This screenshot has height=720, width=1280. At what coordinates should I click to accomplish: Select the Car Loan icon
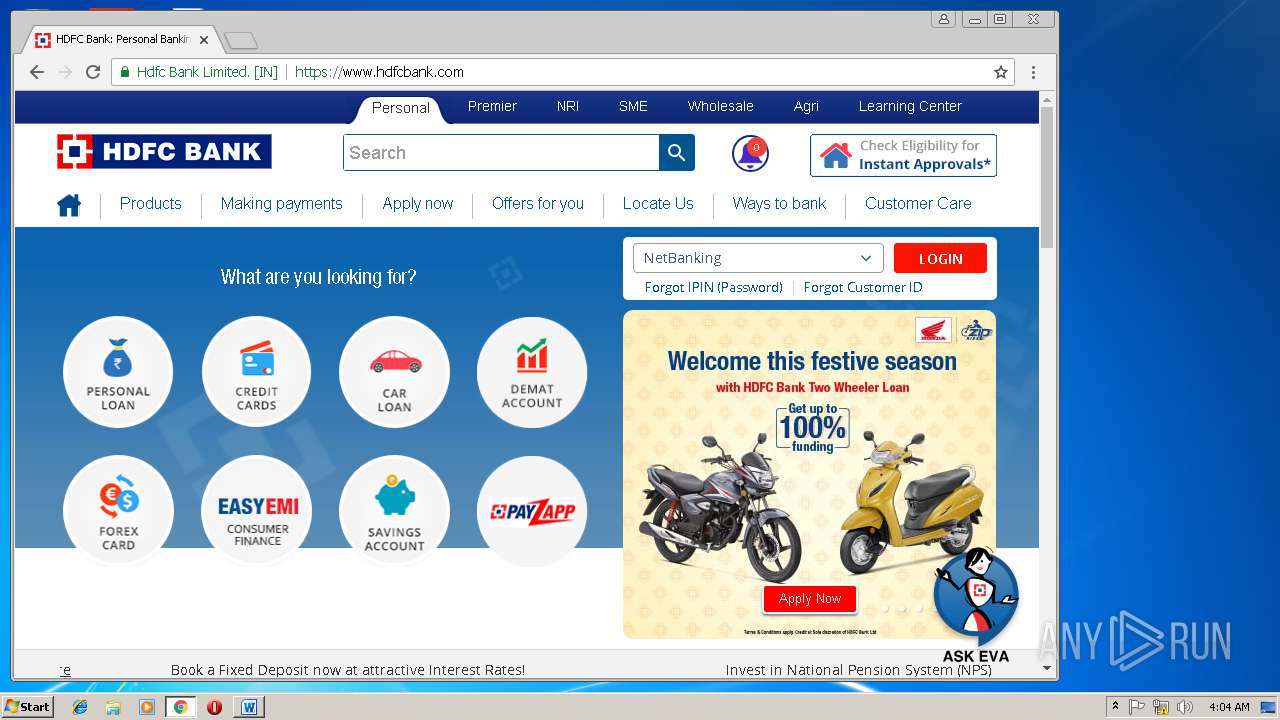394,372
